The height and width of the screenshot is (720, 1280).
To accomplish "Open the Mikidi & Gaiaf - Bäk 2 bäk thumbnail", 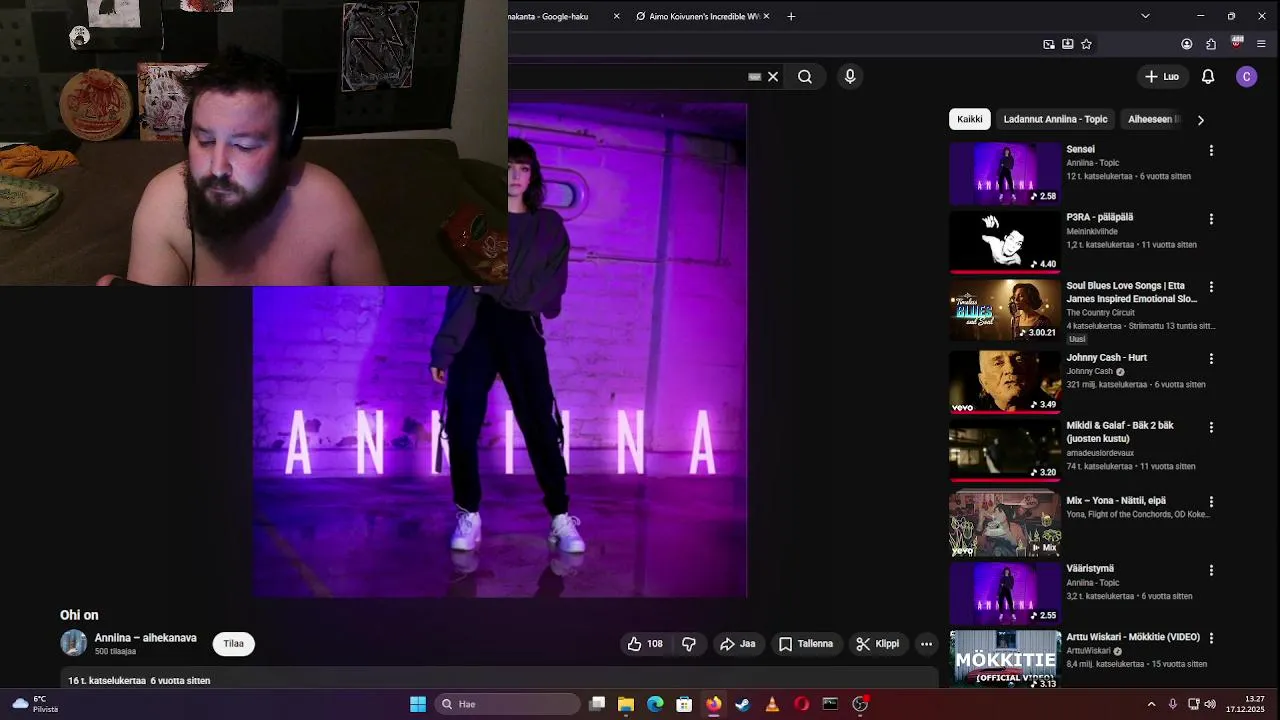I will coord(1005,450).
